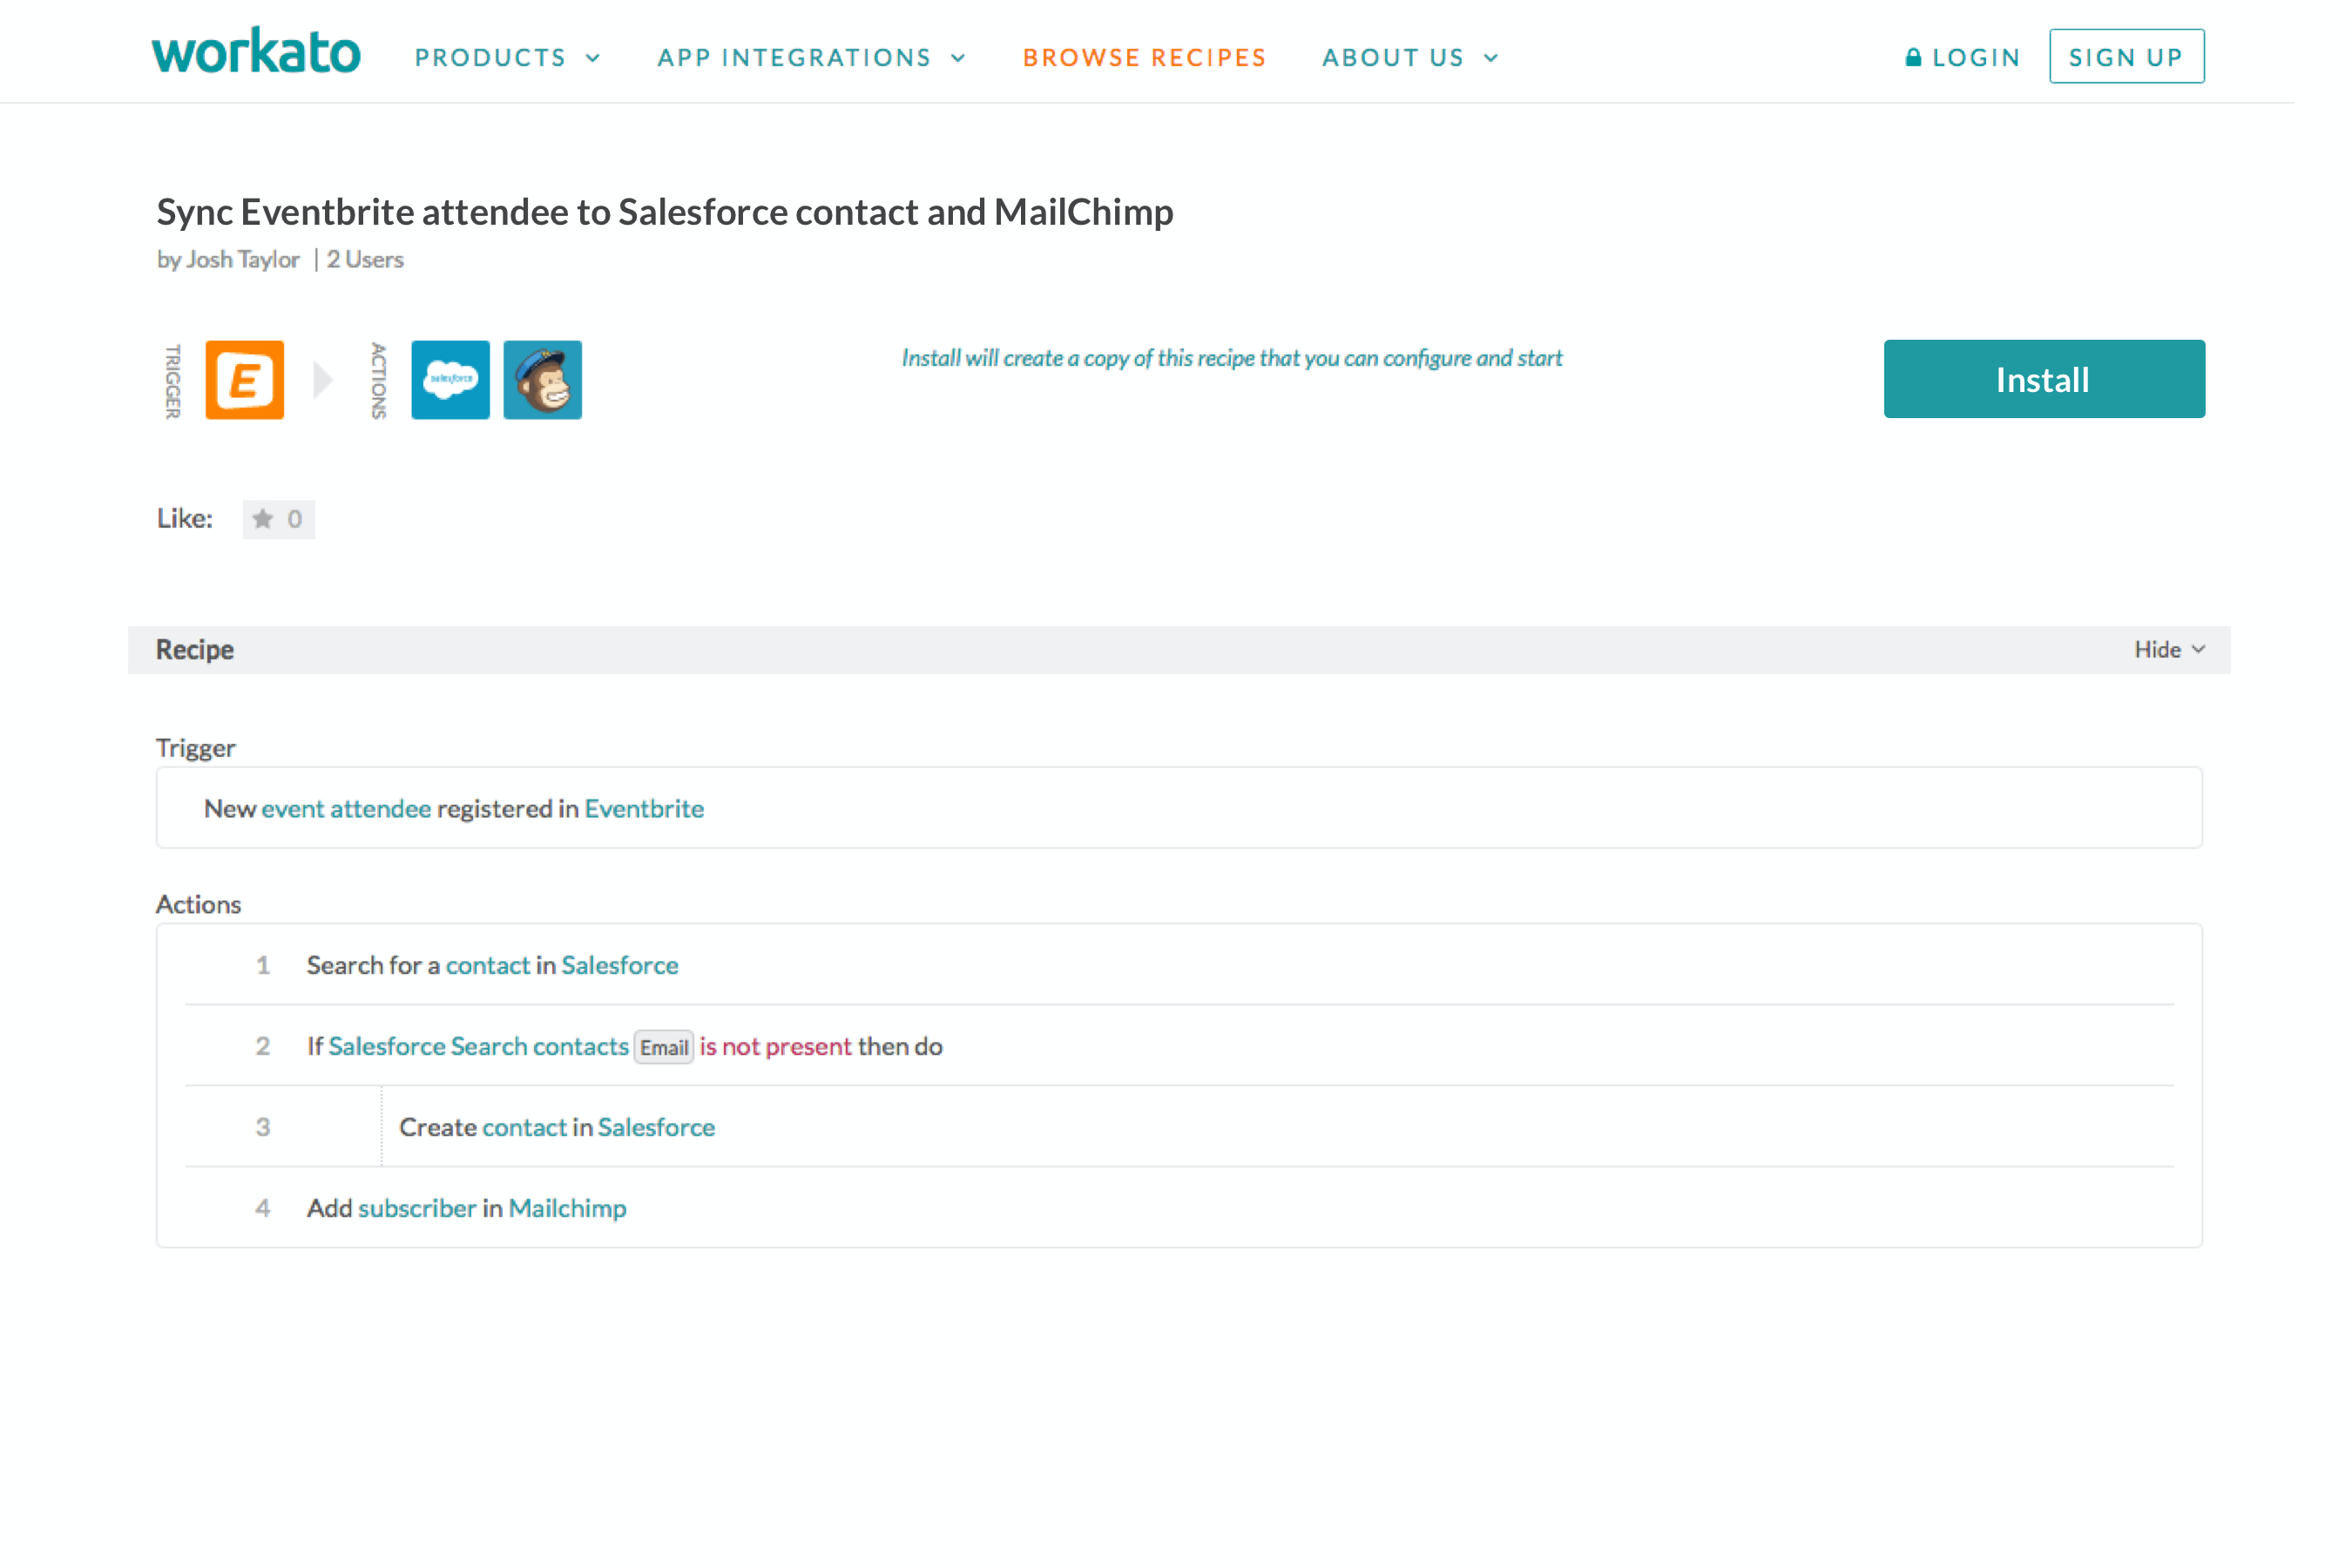Click the Email pill in step 2
2352x1568 pixels.
click(664, 1047)
